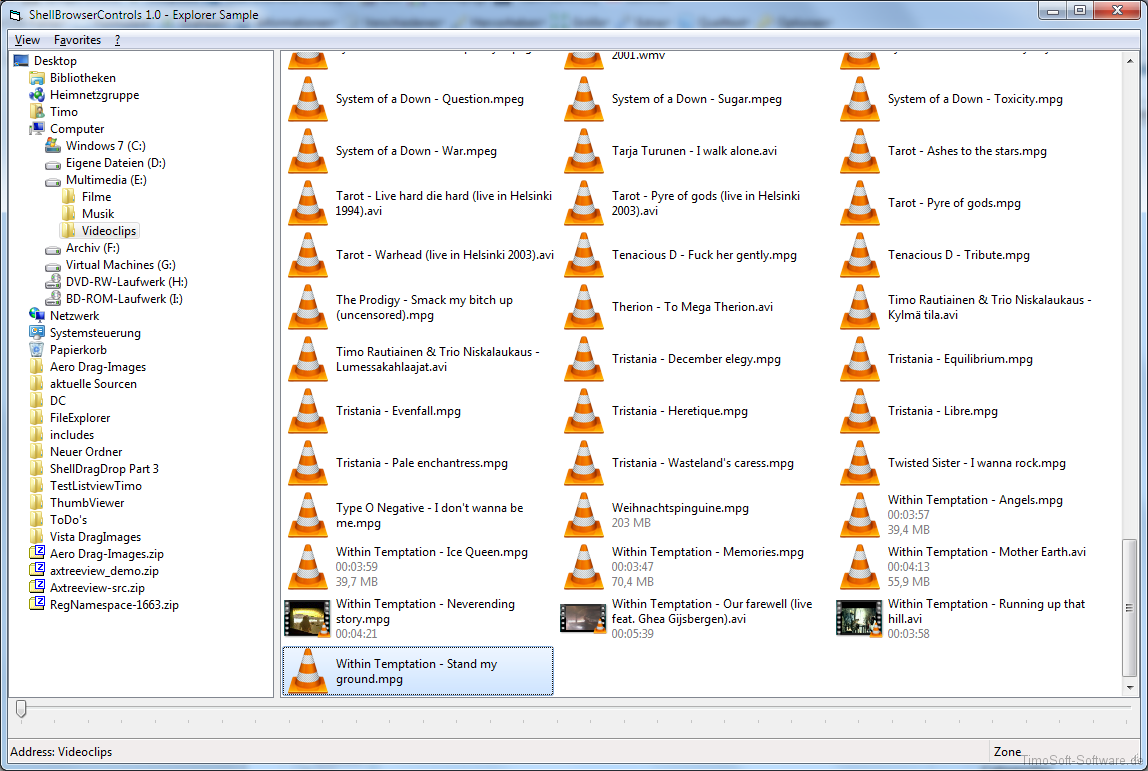Click the file list vertical scrollbar thumb
Viewport: 1148px width, 771px height.
pos(1130,608)
